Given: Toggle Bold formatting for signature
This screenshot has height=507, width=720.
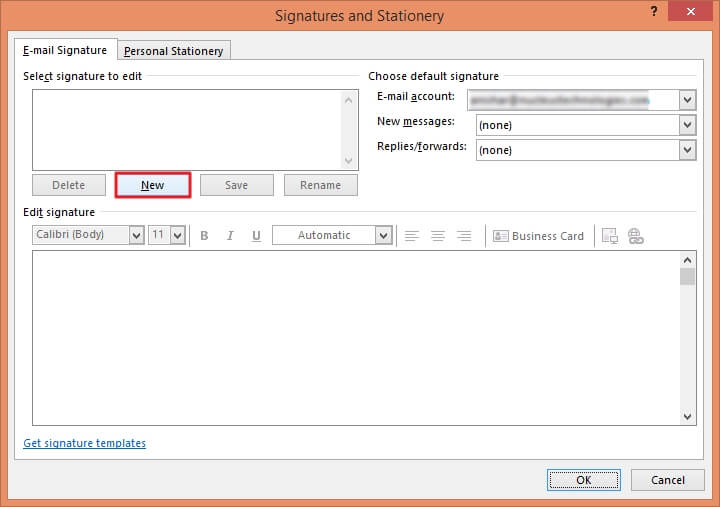Looking at the screenshot, I should (204, 236).
